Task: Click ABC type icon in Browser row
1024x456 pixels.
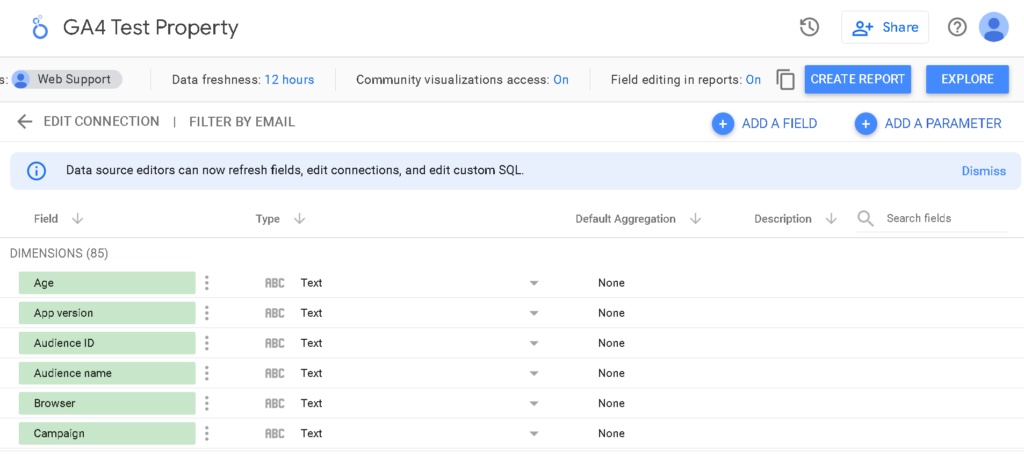Action: [x=275, y=403]
